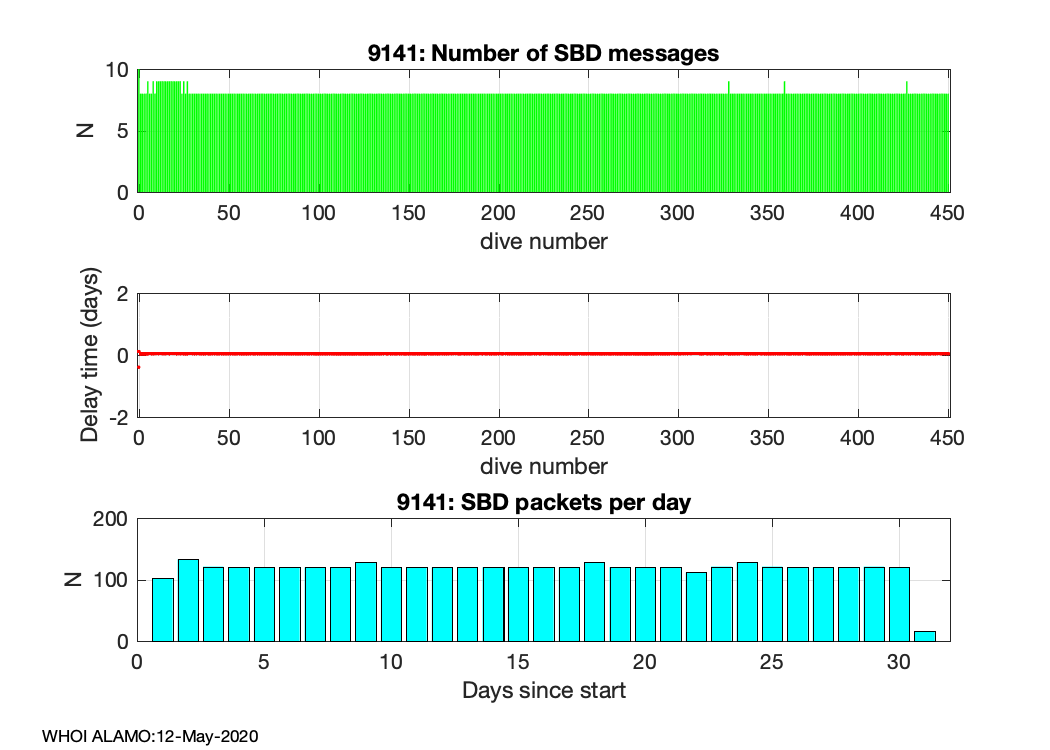The image size is (1050, 750).
Task: Select the first cyan bar in packets chart
Action: click(x=163, y=609)
